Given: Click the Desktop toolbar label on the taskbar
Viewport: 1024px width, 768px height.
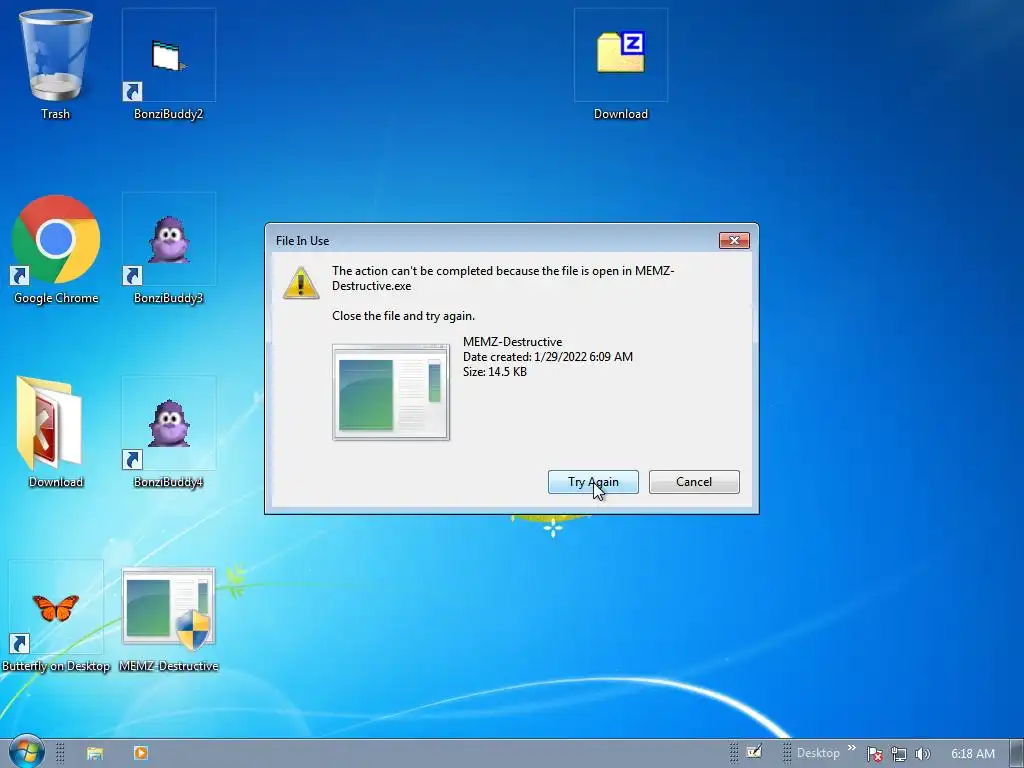Looking at the screenshot, I should point(818,753).
